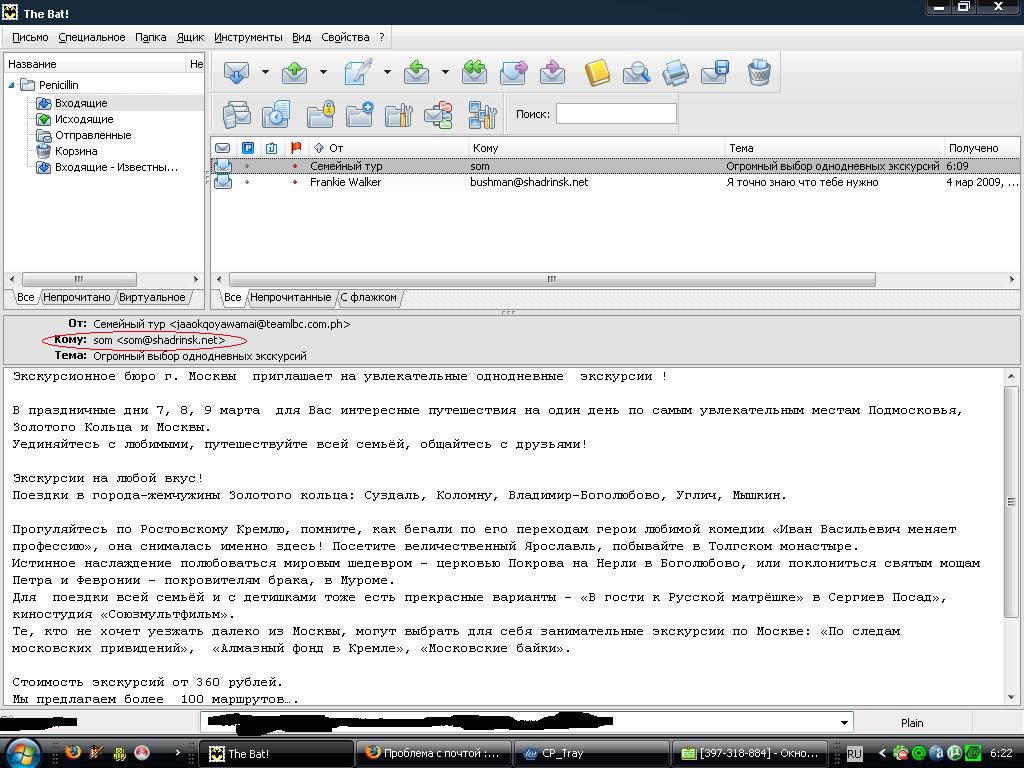
Task: Select the Исходящие folder
Action: pos(84,119)
